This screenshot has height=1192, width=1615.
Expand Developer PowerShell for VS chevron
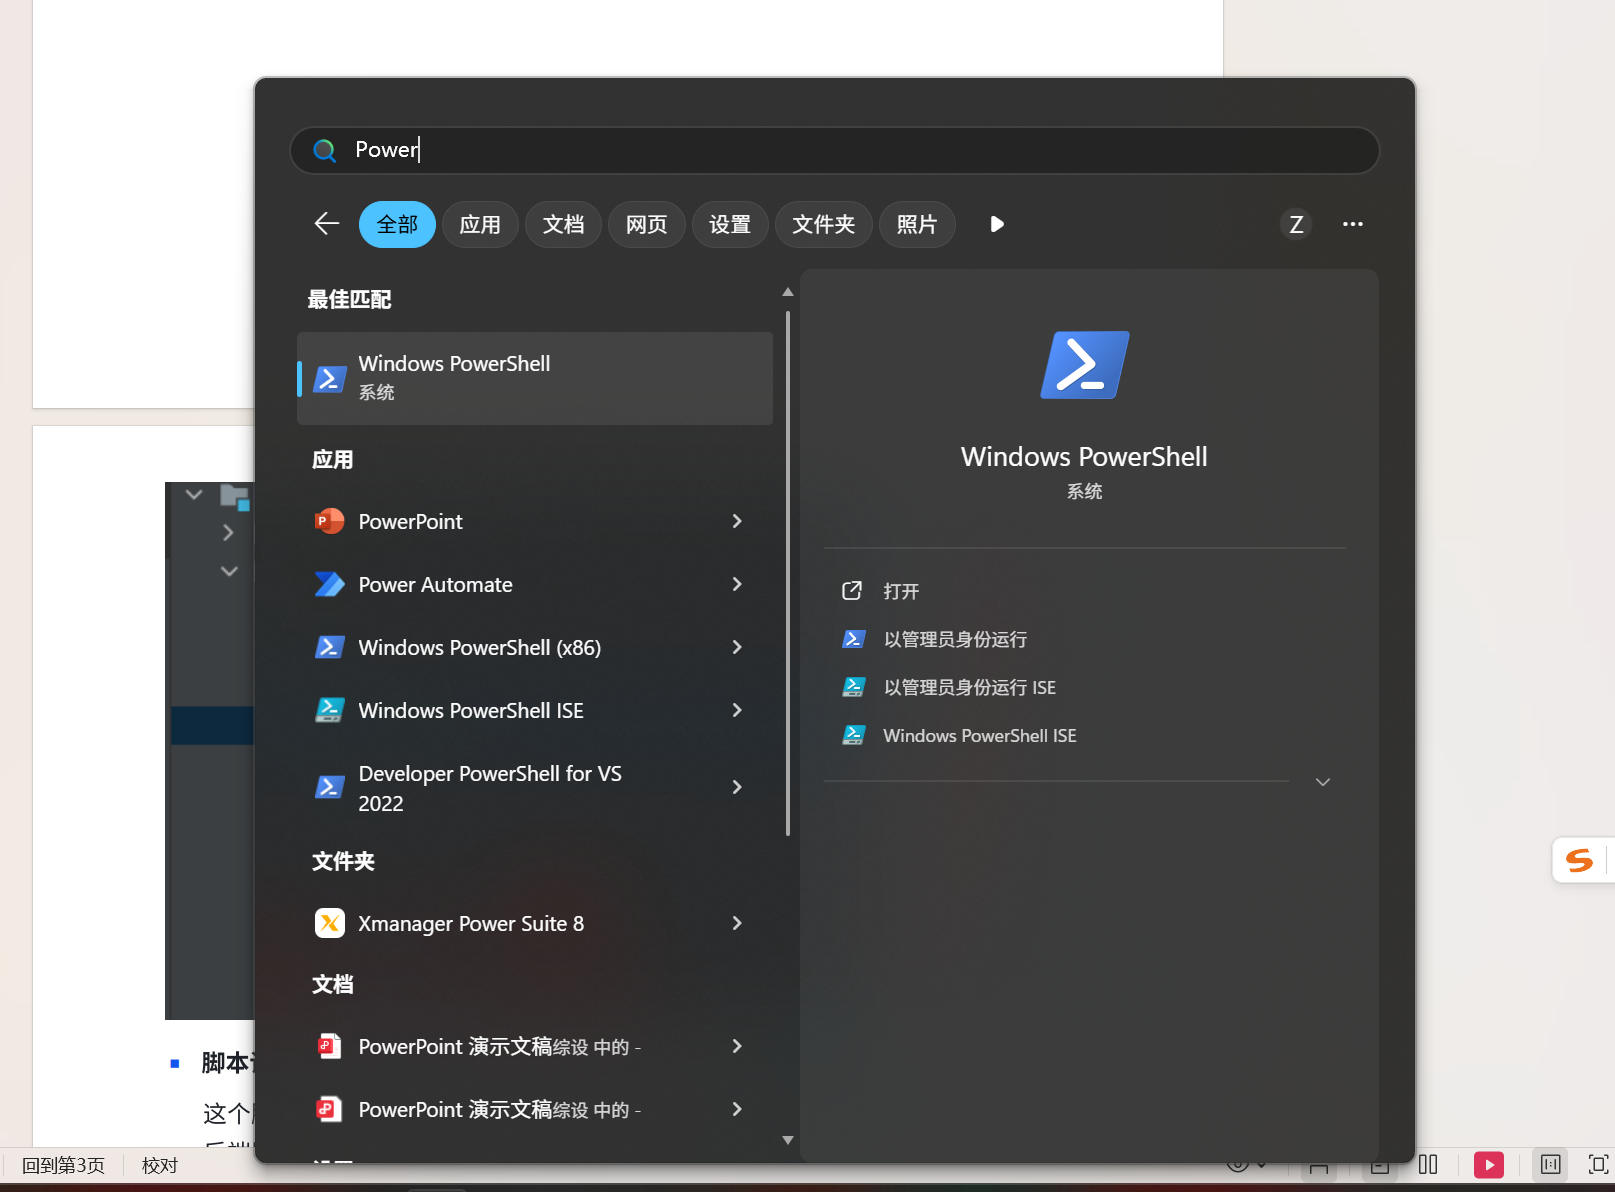pyautogui.click(x=737, y=787)
